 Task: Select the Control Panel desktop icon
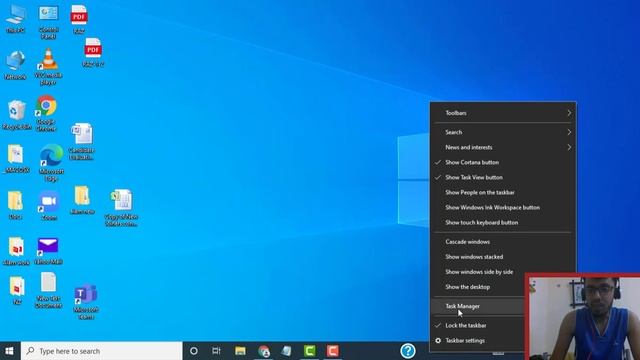click(x=49, y=22)
